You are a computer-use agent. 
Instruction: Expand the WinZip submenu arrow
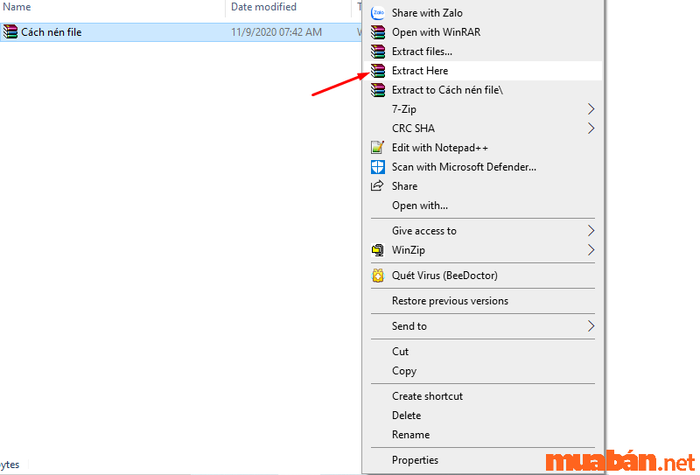click(591, 250)
